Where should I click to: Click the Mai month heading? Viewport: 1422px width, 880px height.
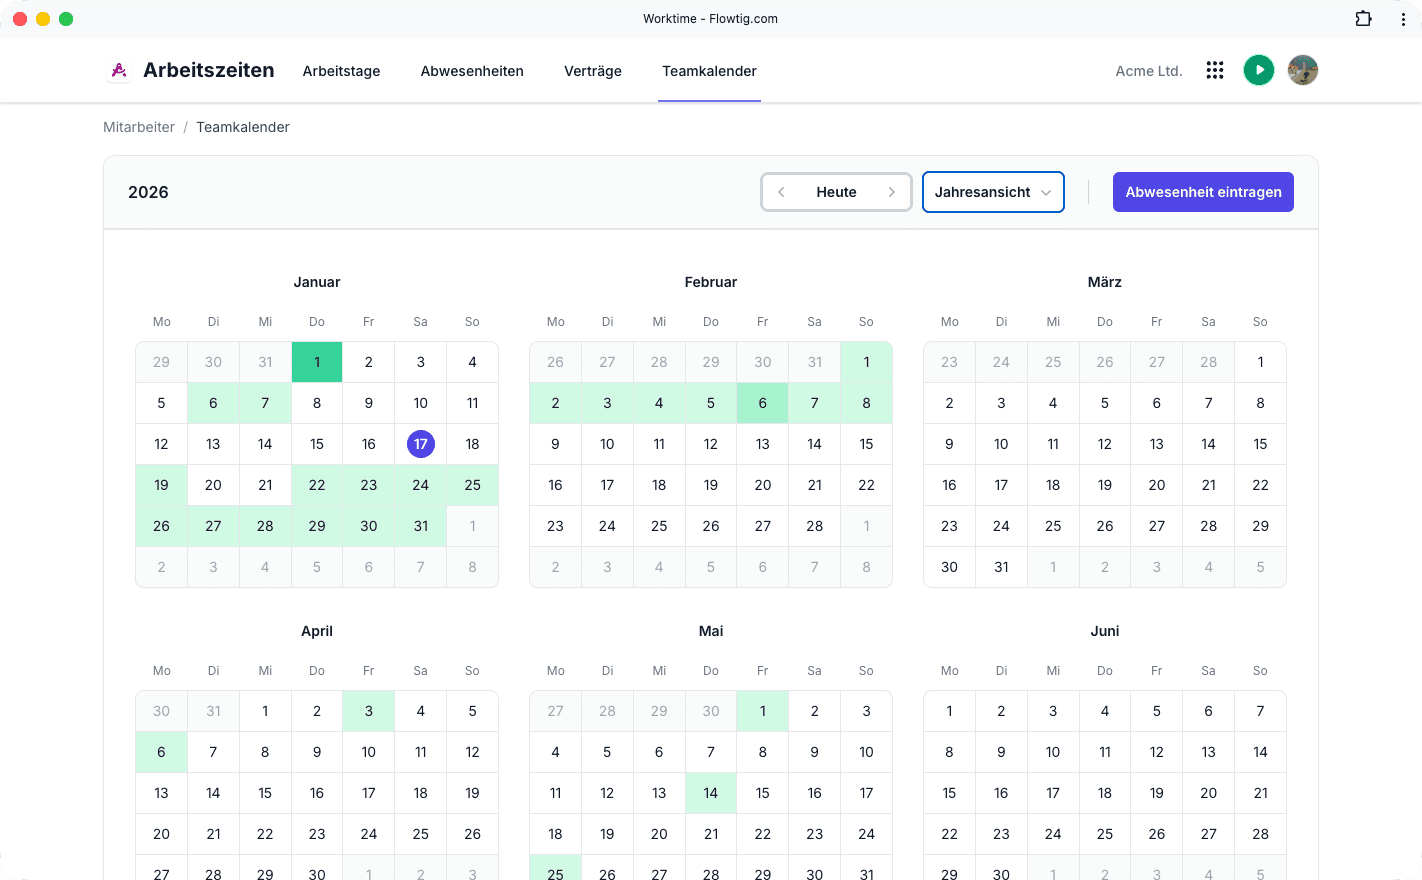coord(711,631)
